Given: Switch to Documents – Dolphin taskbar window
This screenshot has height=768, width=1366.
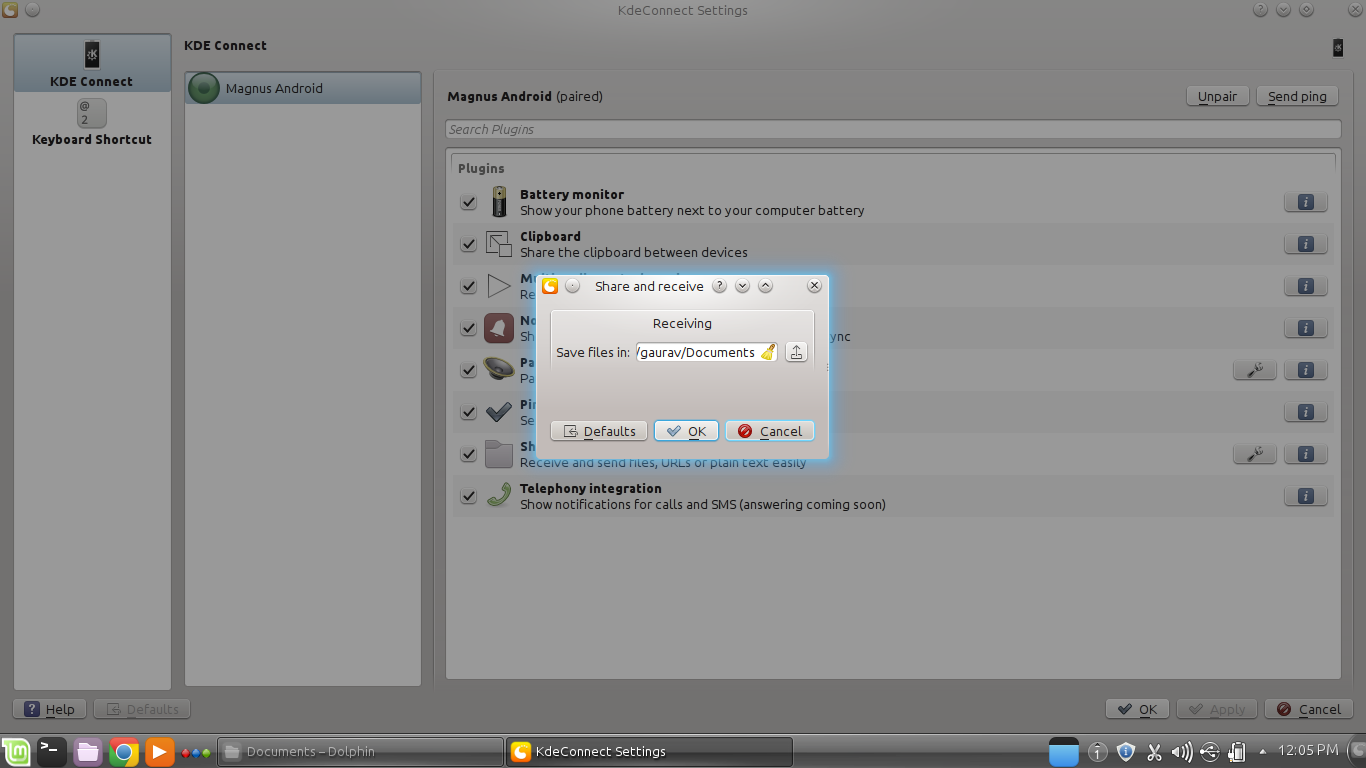Looking at the screenshot, I should pyautogui.click(x=360, y=752).
